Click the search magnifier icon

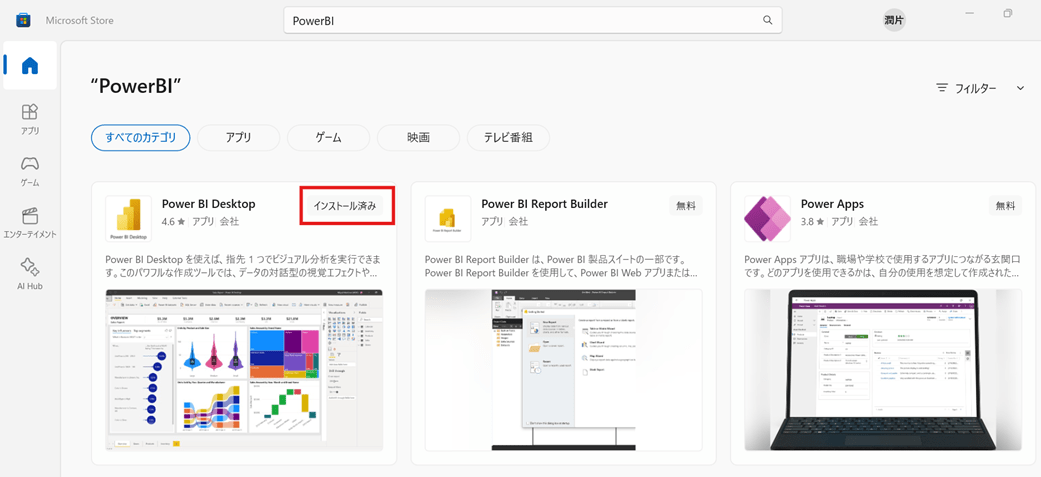[767, 20]
